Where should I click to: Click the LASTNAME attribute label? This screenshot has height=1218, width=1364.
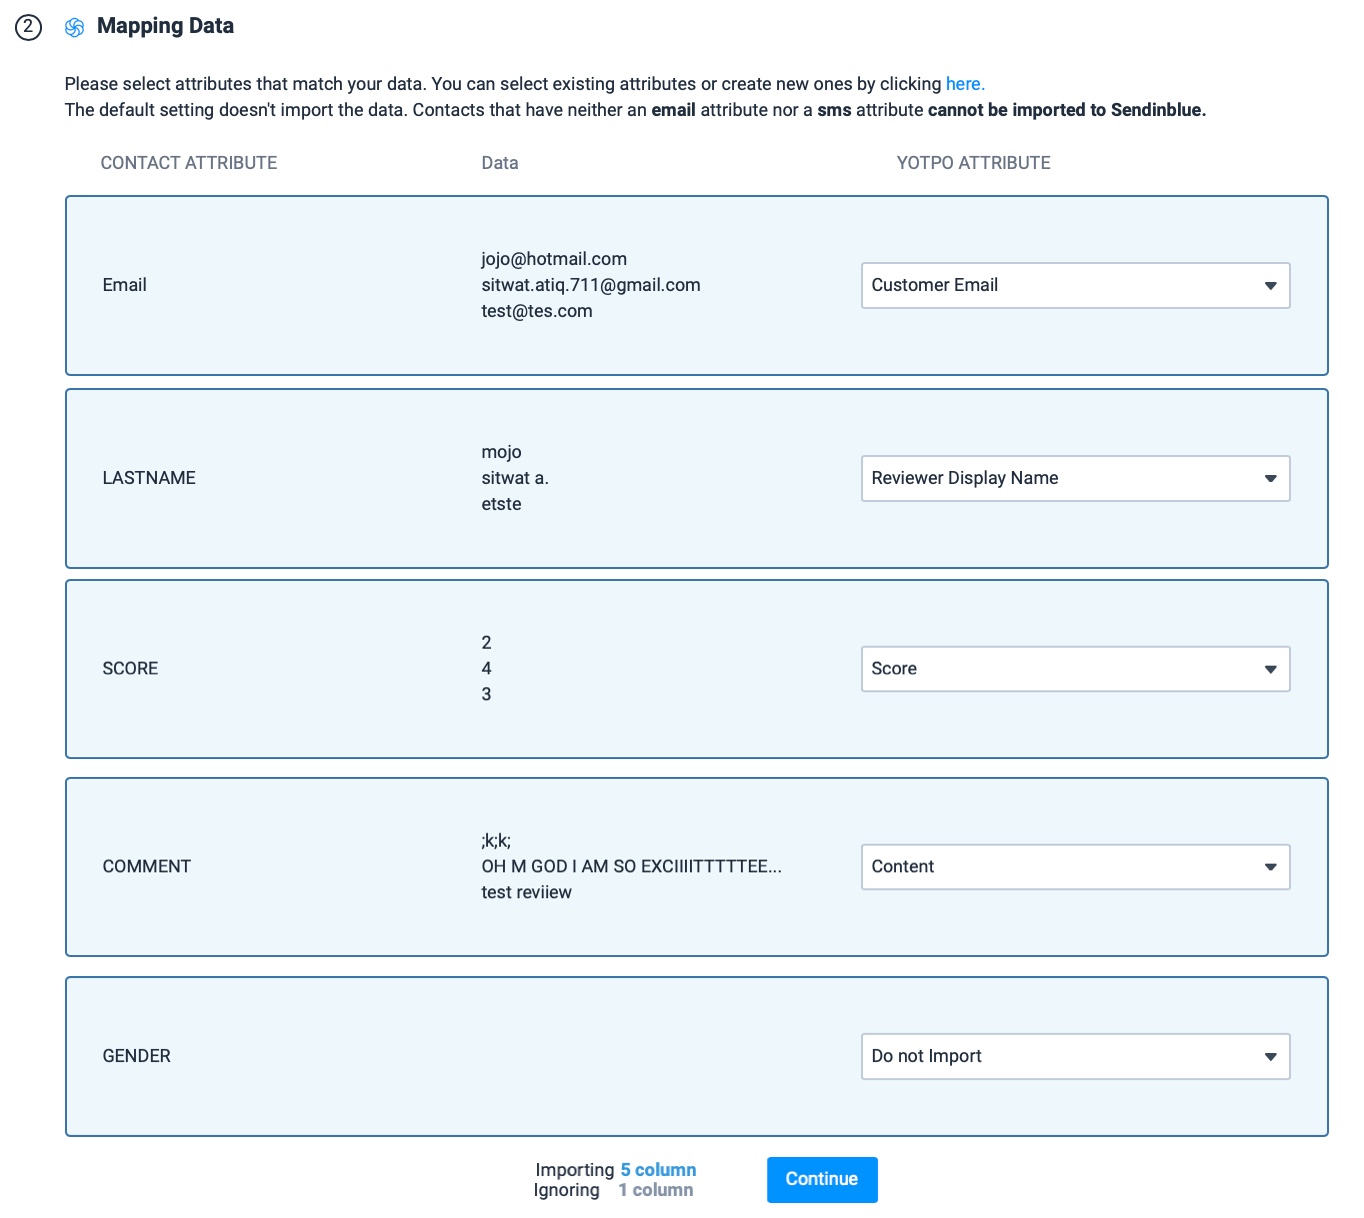point(149,478)
